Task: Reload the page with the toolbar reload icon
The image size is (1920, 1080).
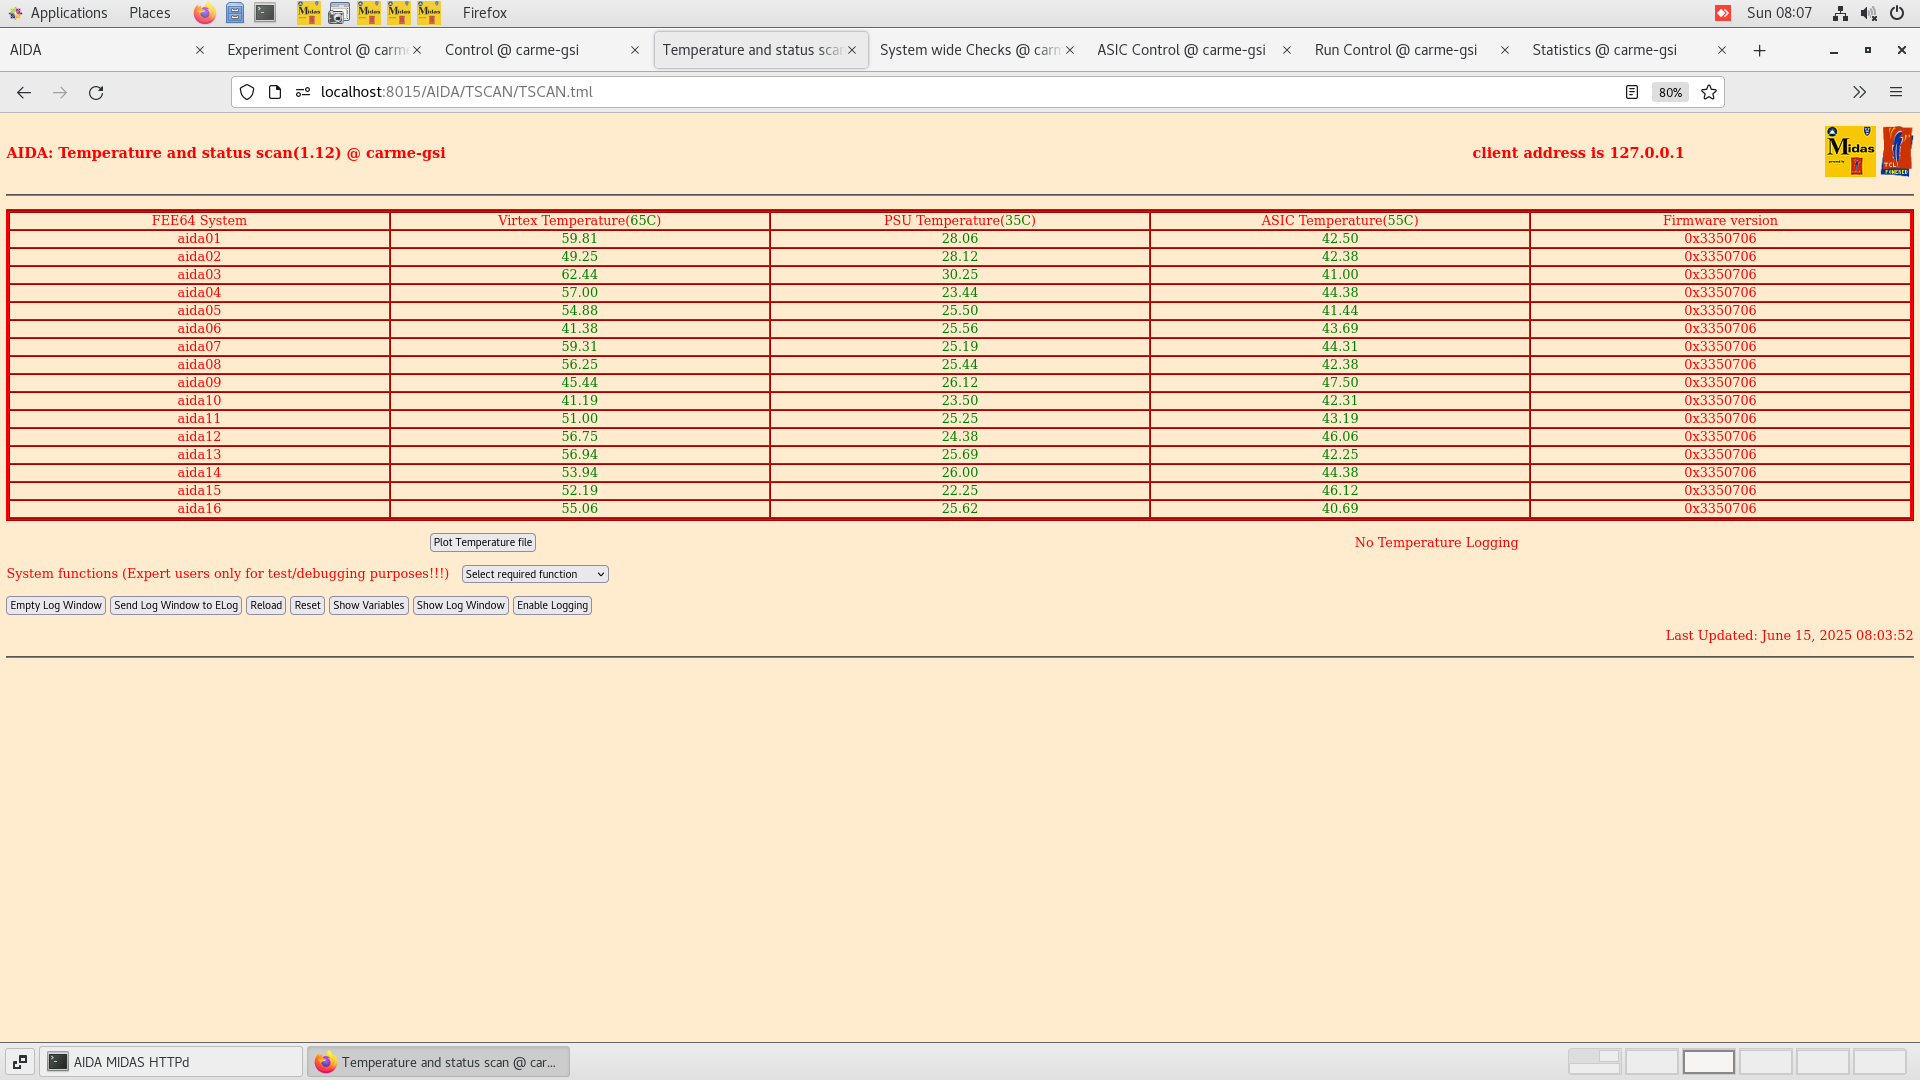Action: [x=96, y=92]
